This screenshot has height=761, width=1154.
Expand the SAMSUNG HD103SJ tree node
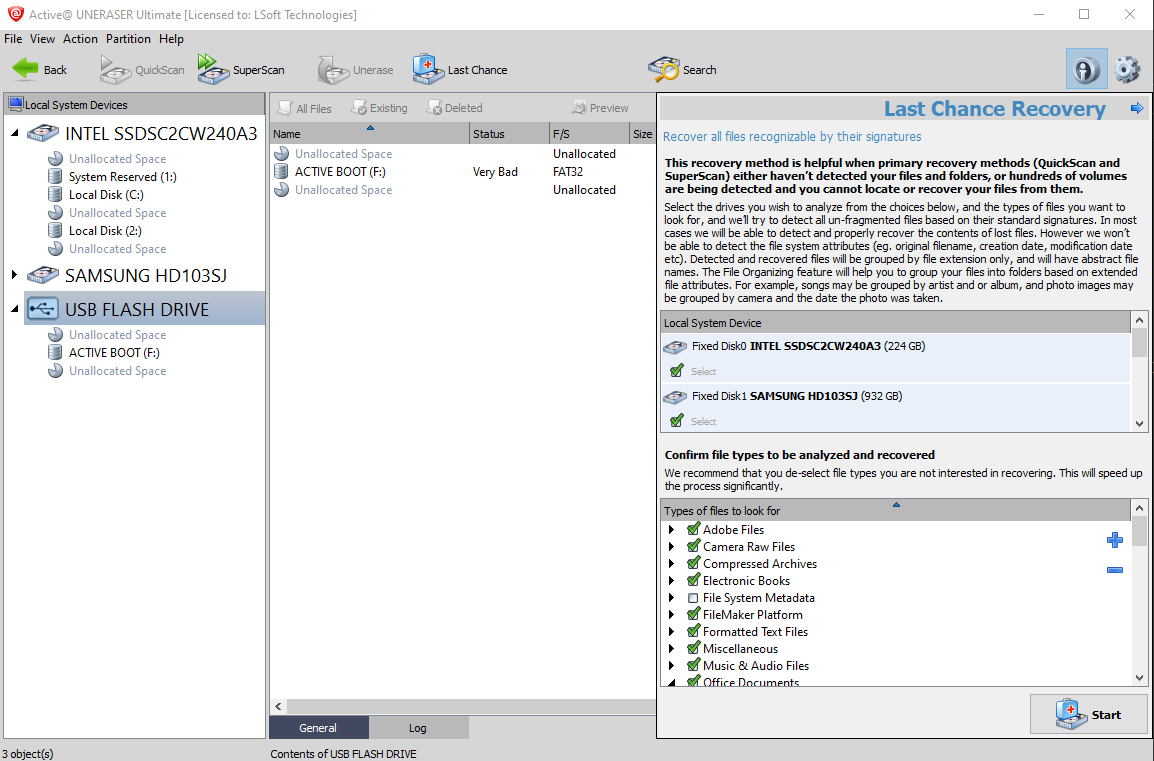(15, 275)
